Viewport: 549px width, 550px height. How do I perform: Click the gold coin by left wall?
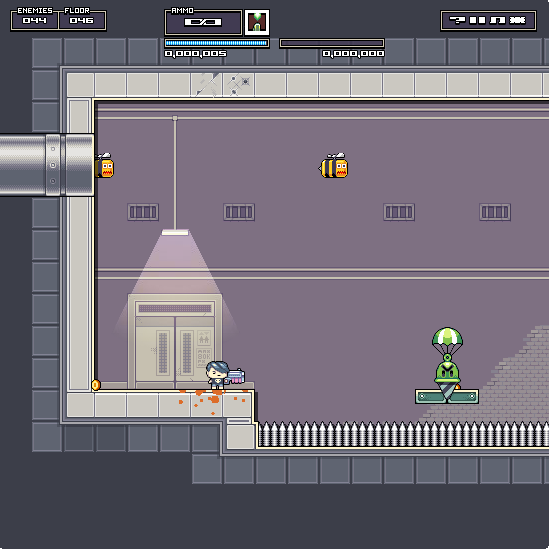tap(96, 385)
